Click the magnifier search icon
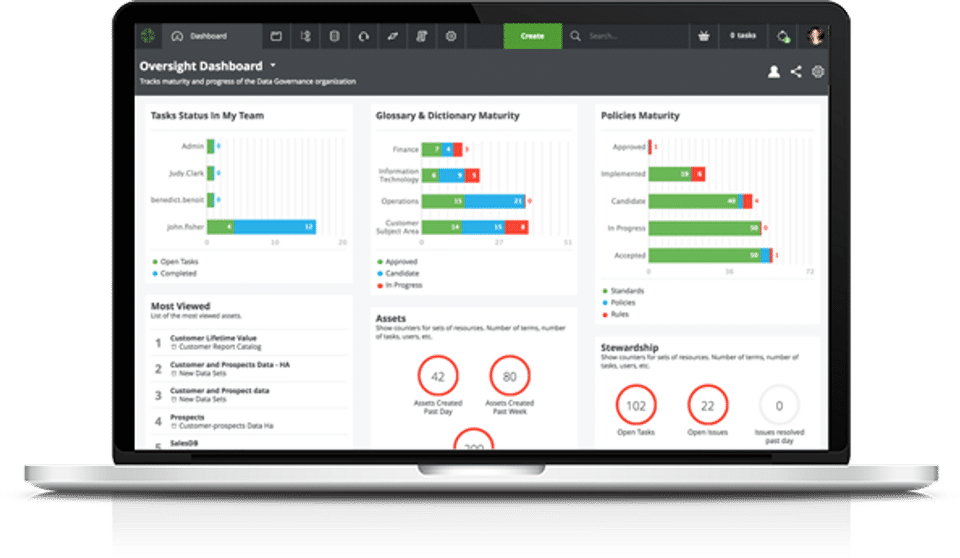Screen dimensions: 960x558 (x=576, y=36)
